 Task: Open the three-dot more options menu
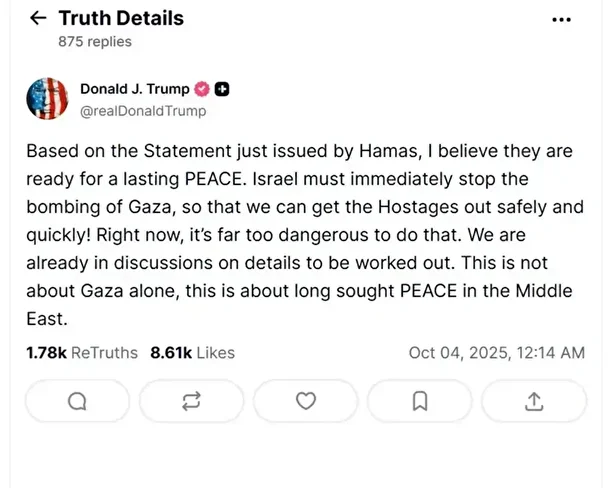563,20
